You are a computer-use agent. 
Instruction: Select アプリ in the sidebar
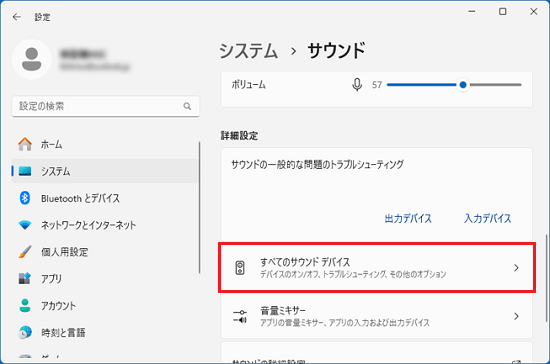tap(105, 278)
